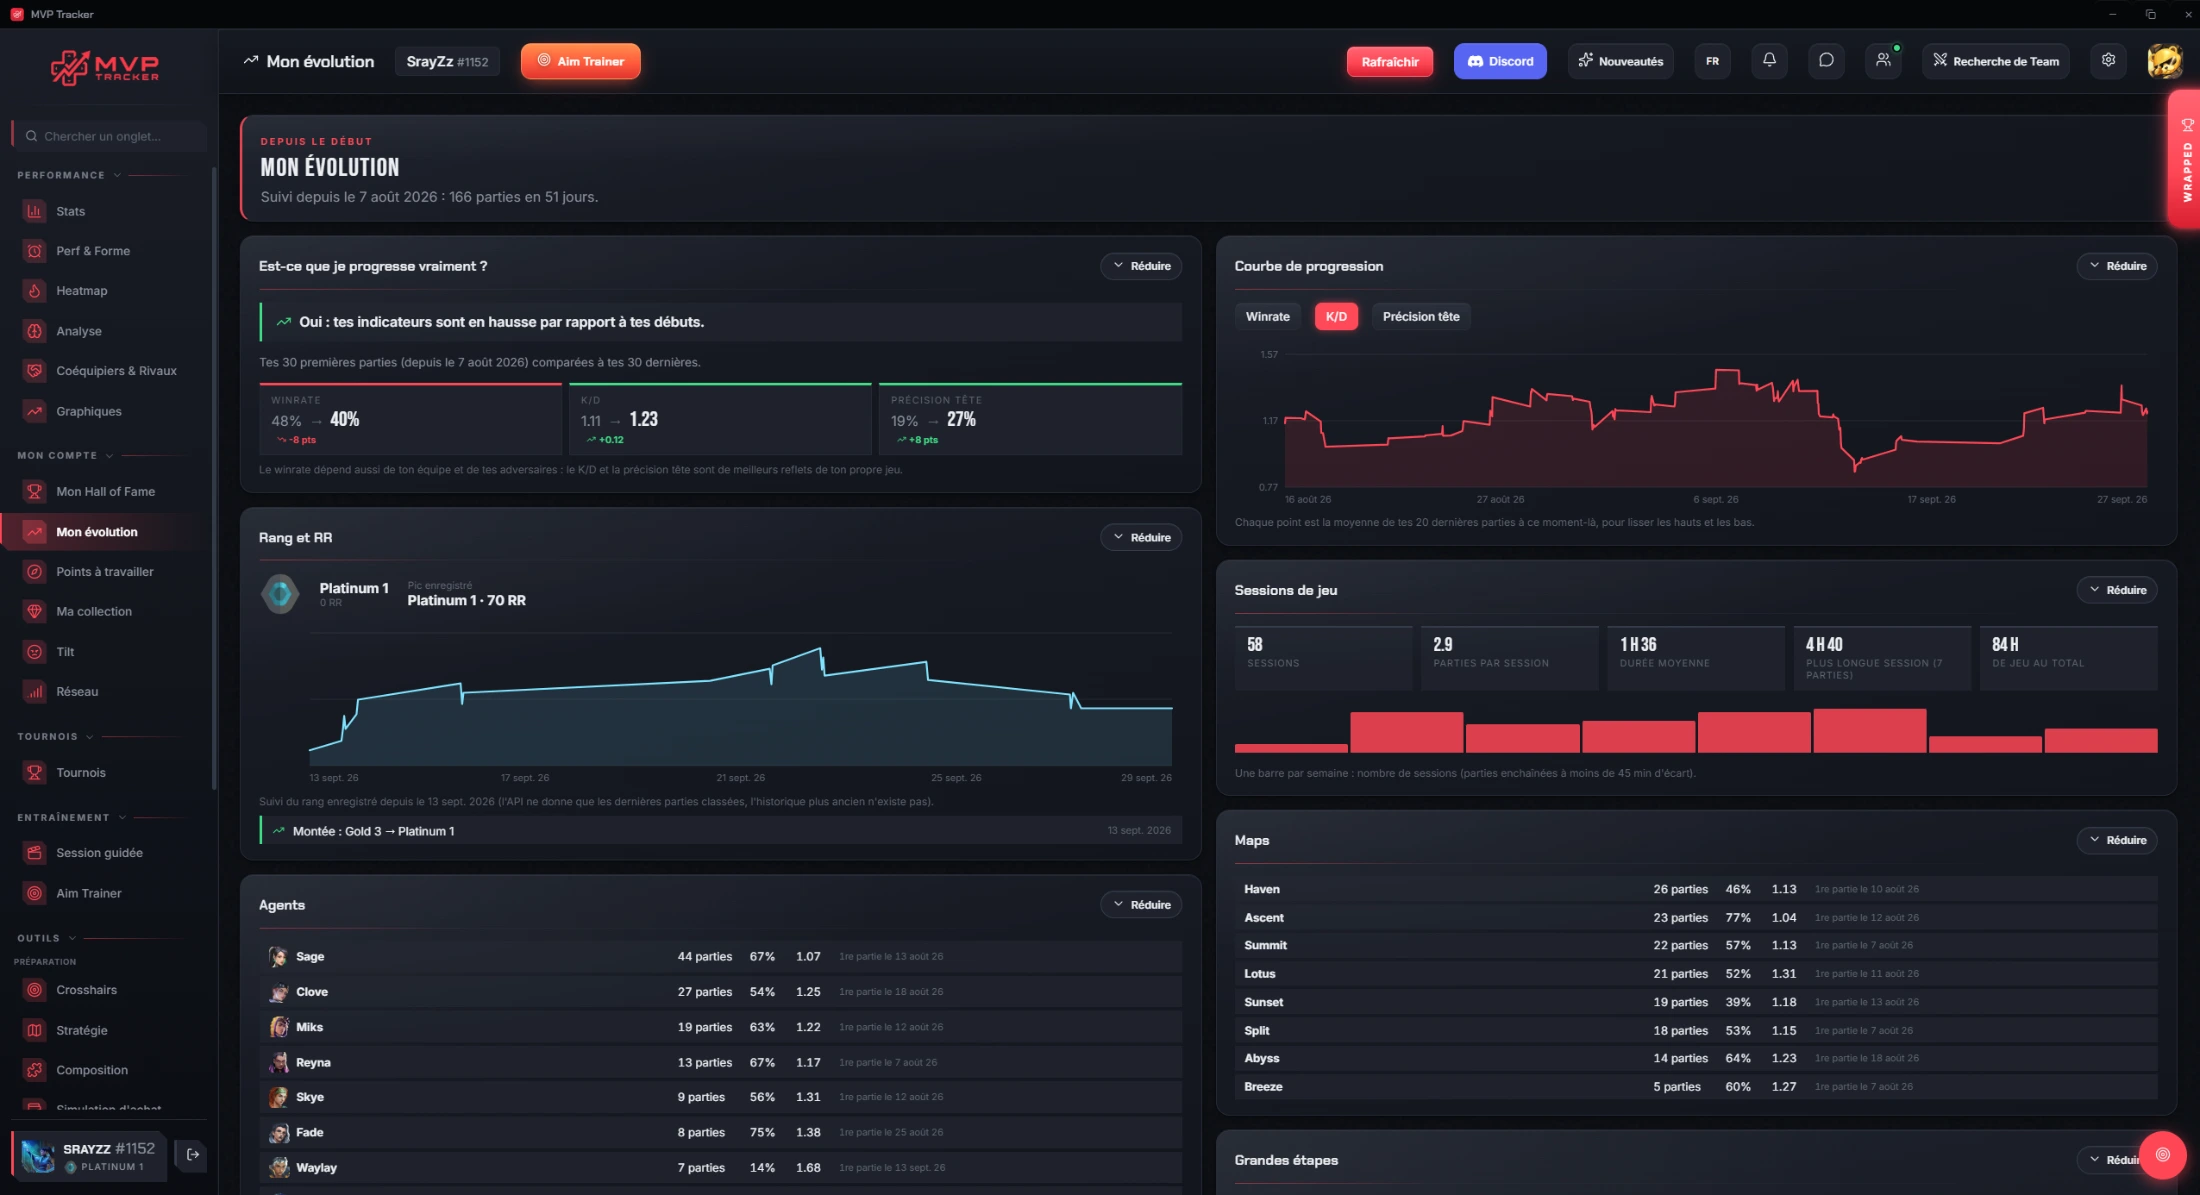2200x1195 pixels.
Task: Reduce the Rang et RR panel
Action: point(1141,538)
